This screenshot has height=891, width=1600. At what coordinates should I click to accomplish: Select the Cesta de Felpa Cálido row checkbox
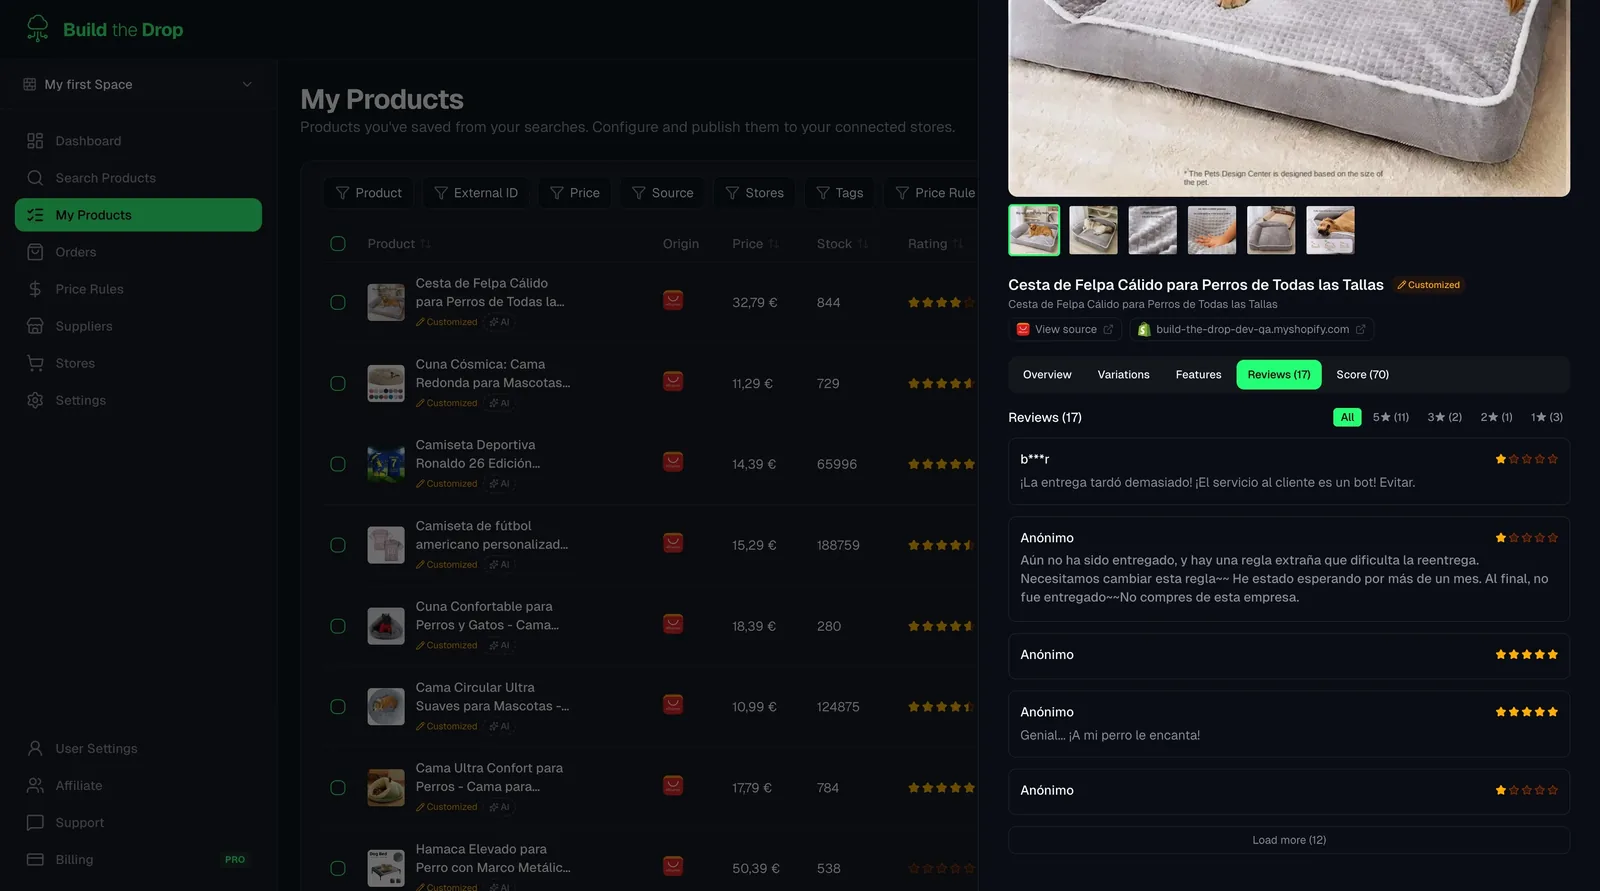pyautogui.click(x=338, y=302)
